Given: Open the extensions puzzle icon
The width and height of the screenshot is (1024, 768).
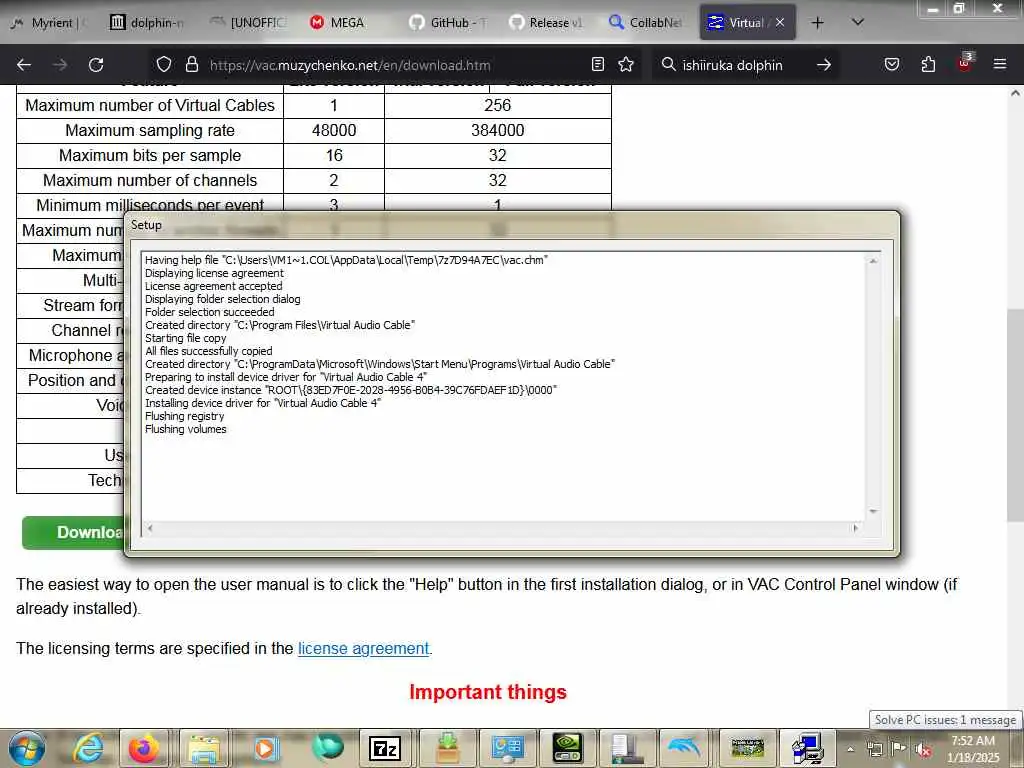Looking at the screenshot, I should [928, 65].
